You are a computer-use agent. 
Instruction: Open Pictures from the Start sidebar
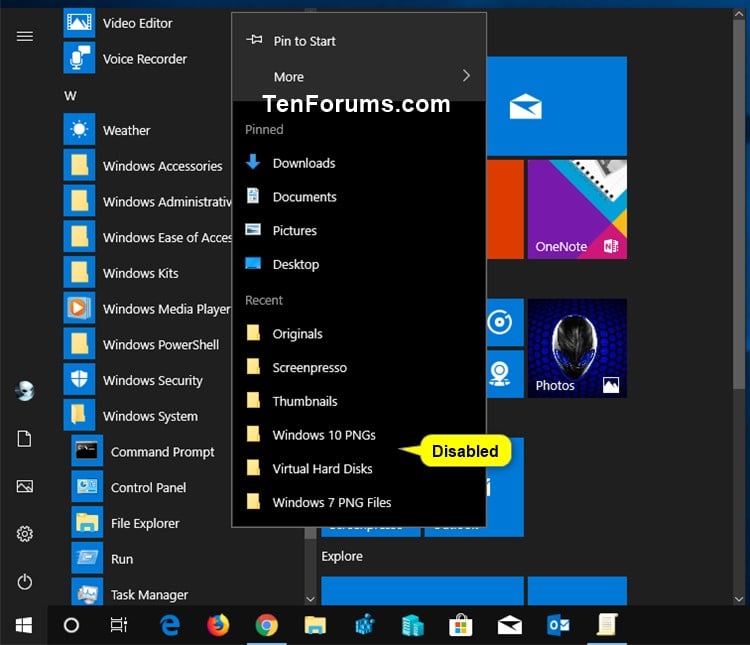pyautogui.click(x=25, y=487)
